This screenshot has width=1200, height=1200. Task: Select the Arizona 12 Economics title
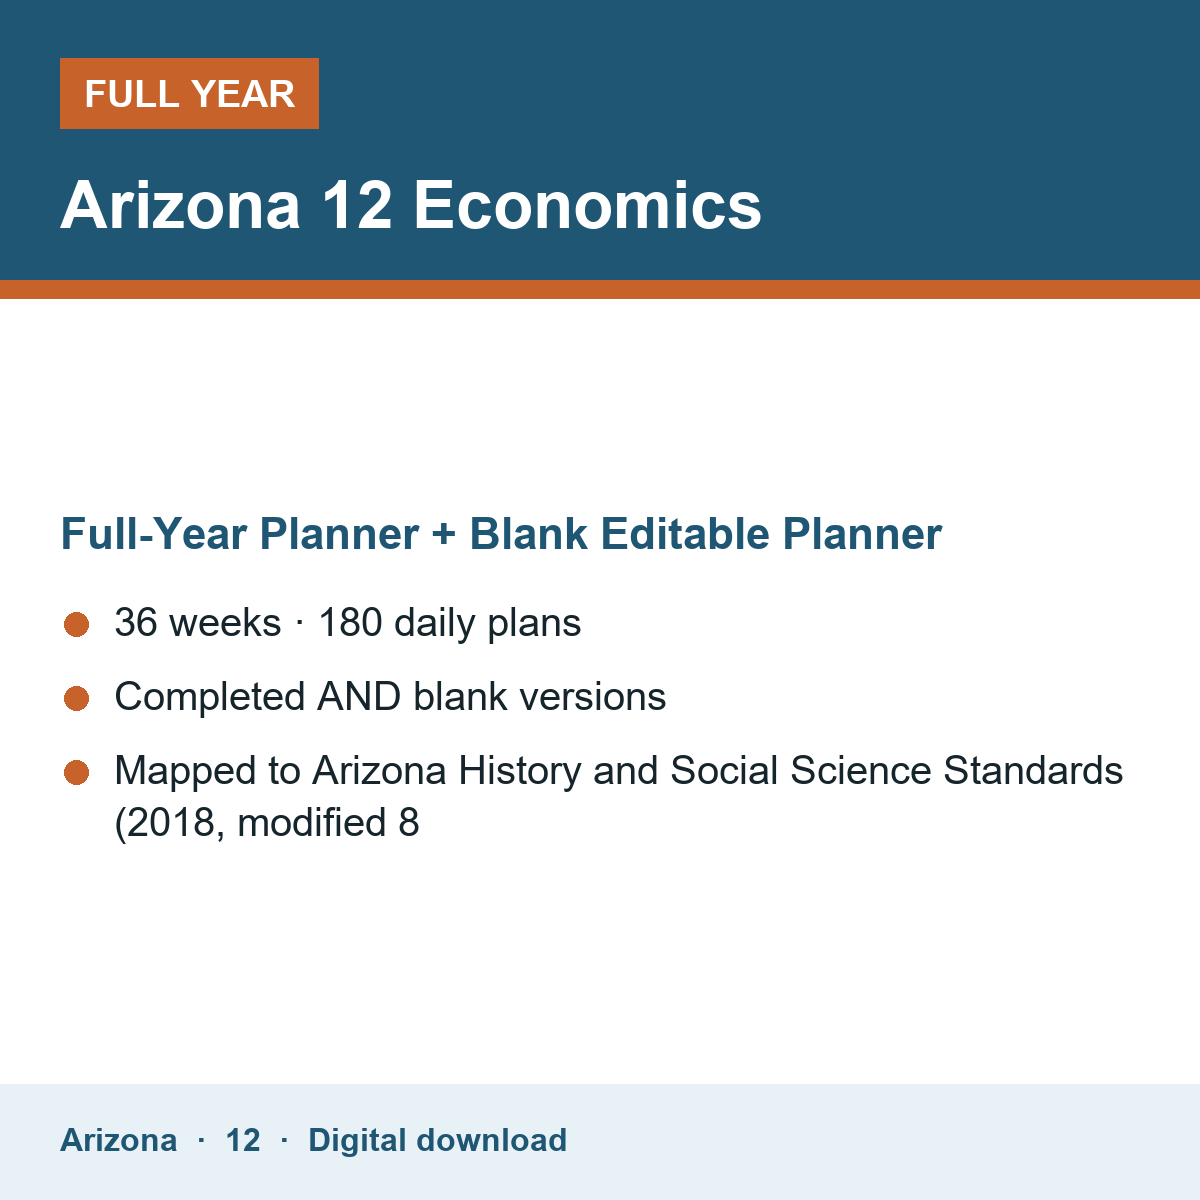(411, 205)
